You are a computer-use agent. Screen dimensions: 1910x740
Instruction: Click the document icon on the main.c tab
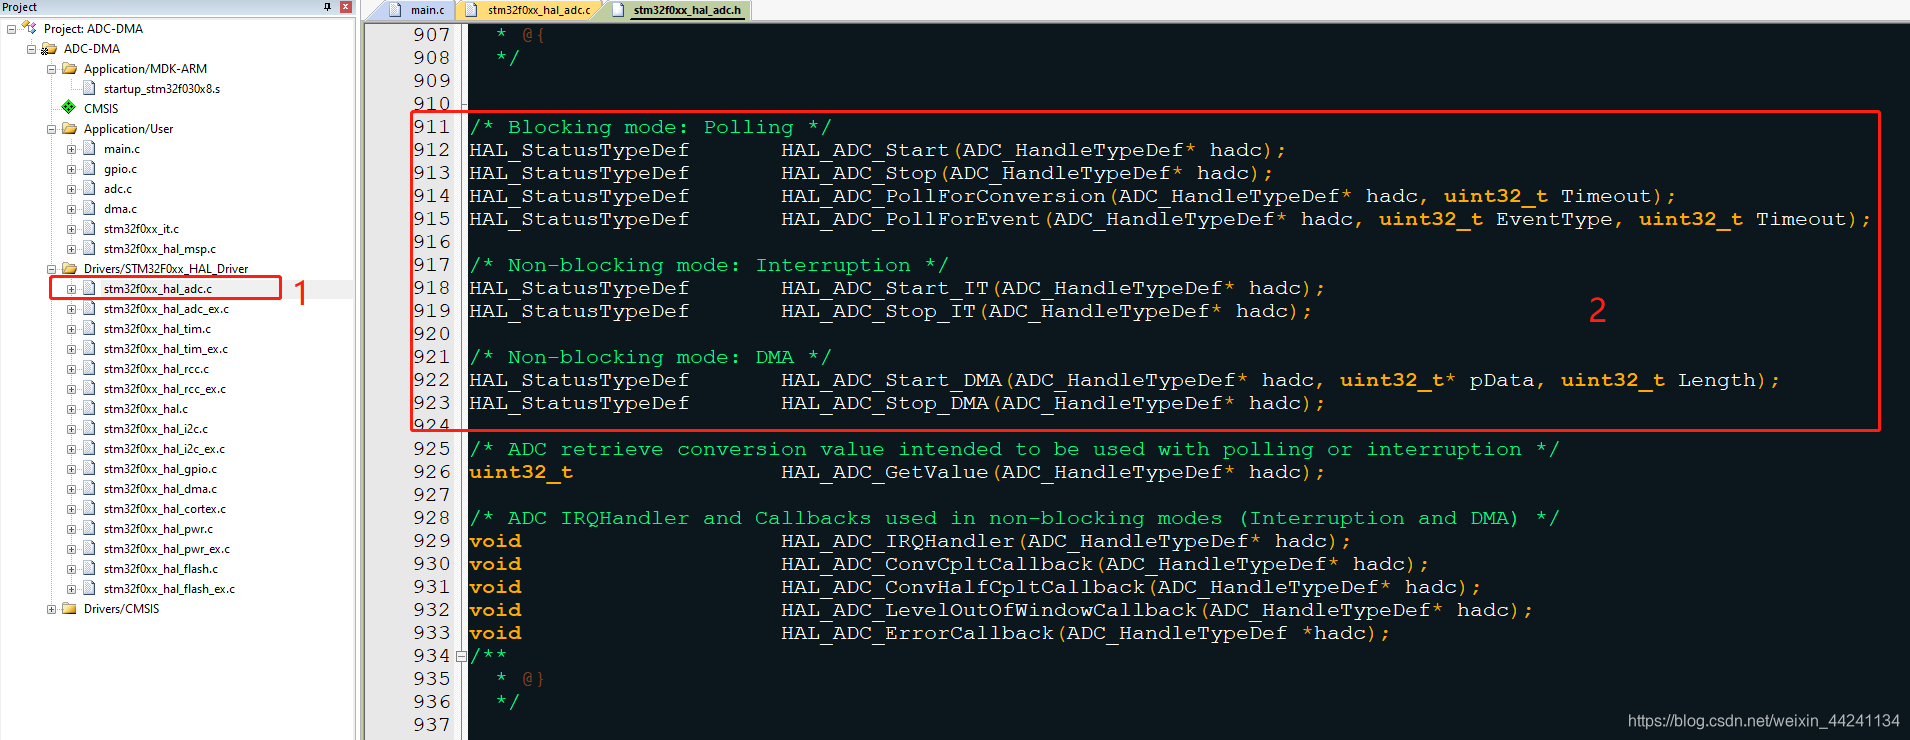(x=395, y=10)
